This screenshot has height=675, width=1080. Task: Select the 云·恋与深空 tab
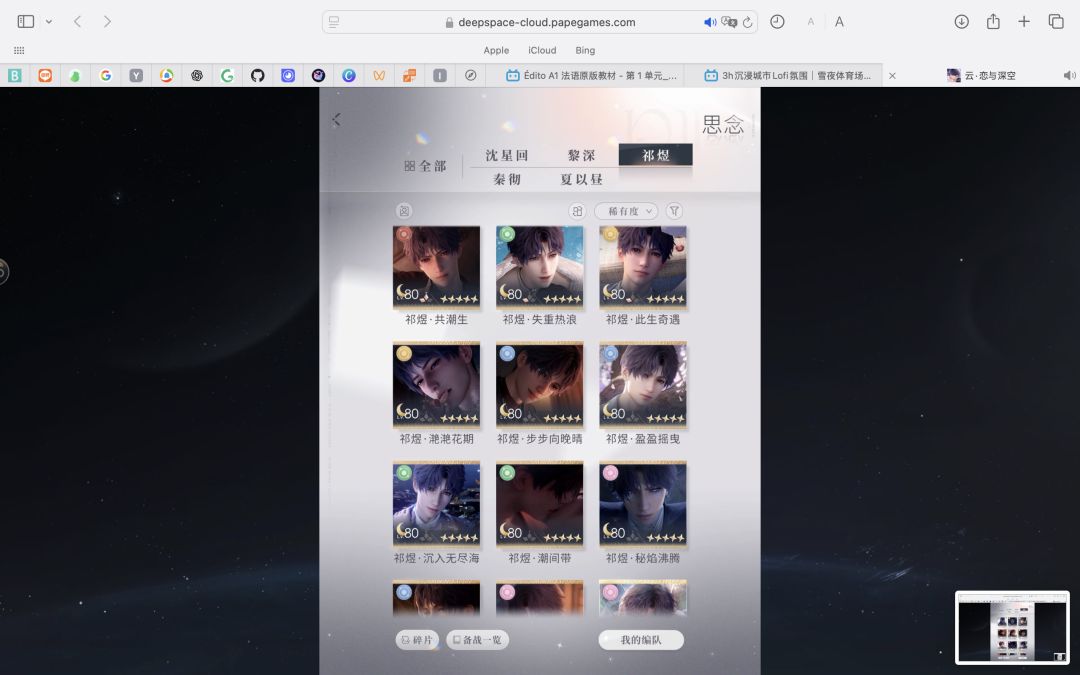click(x=981, y=76)
